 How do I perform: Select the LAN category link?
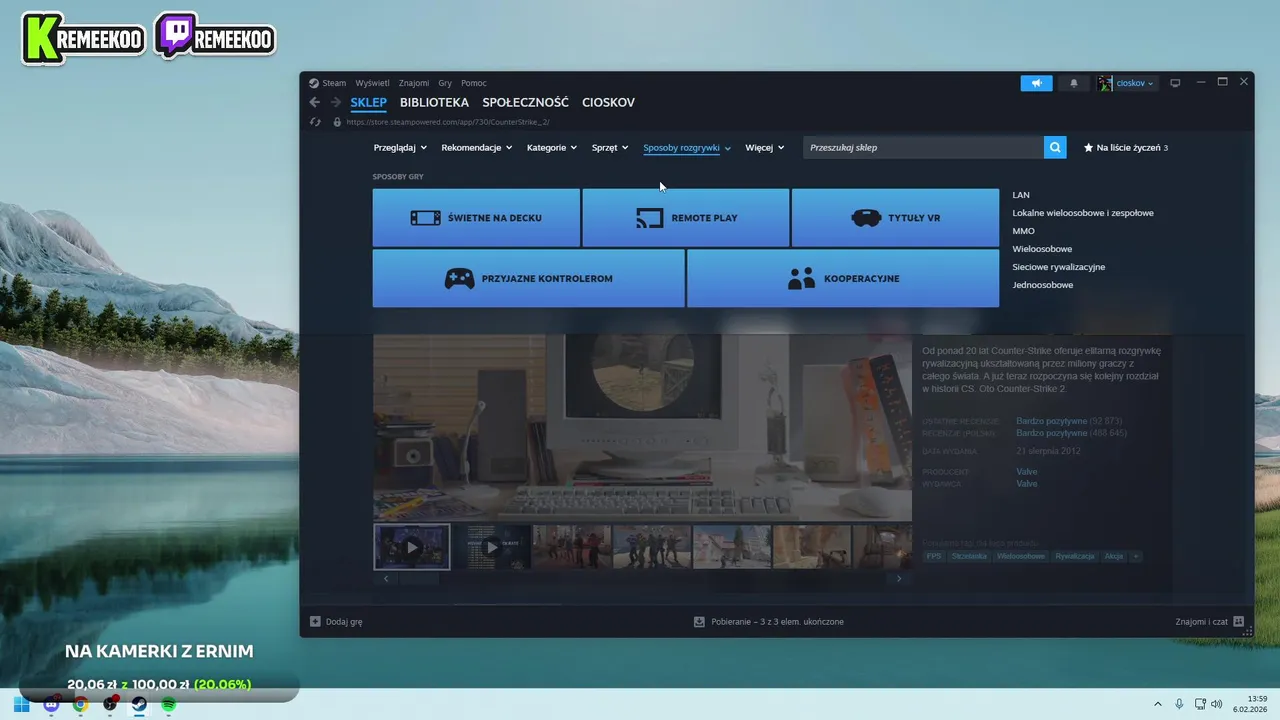coord(1021,195)
